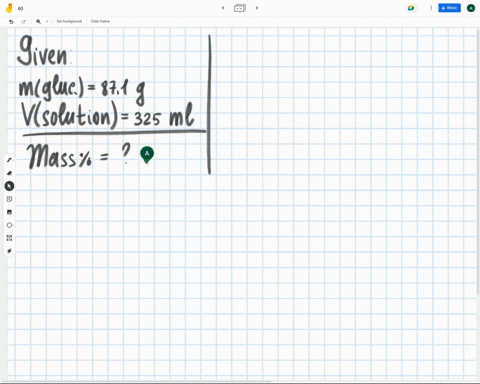Viewport: 480px width, 384px height.
Task: Activate the Select arrow tool
Action: (x=9, y=186)
